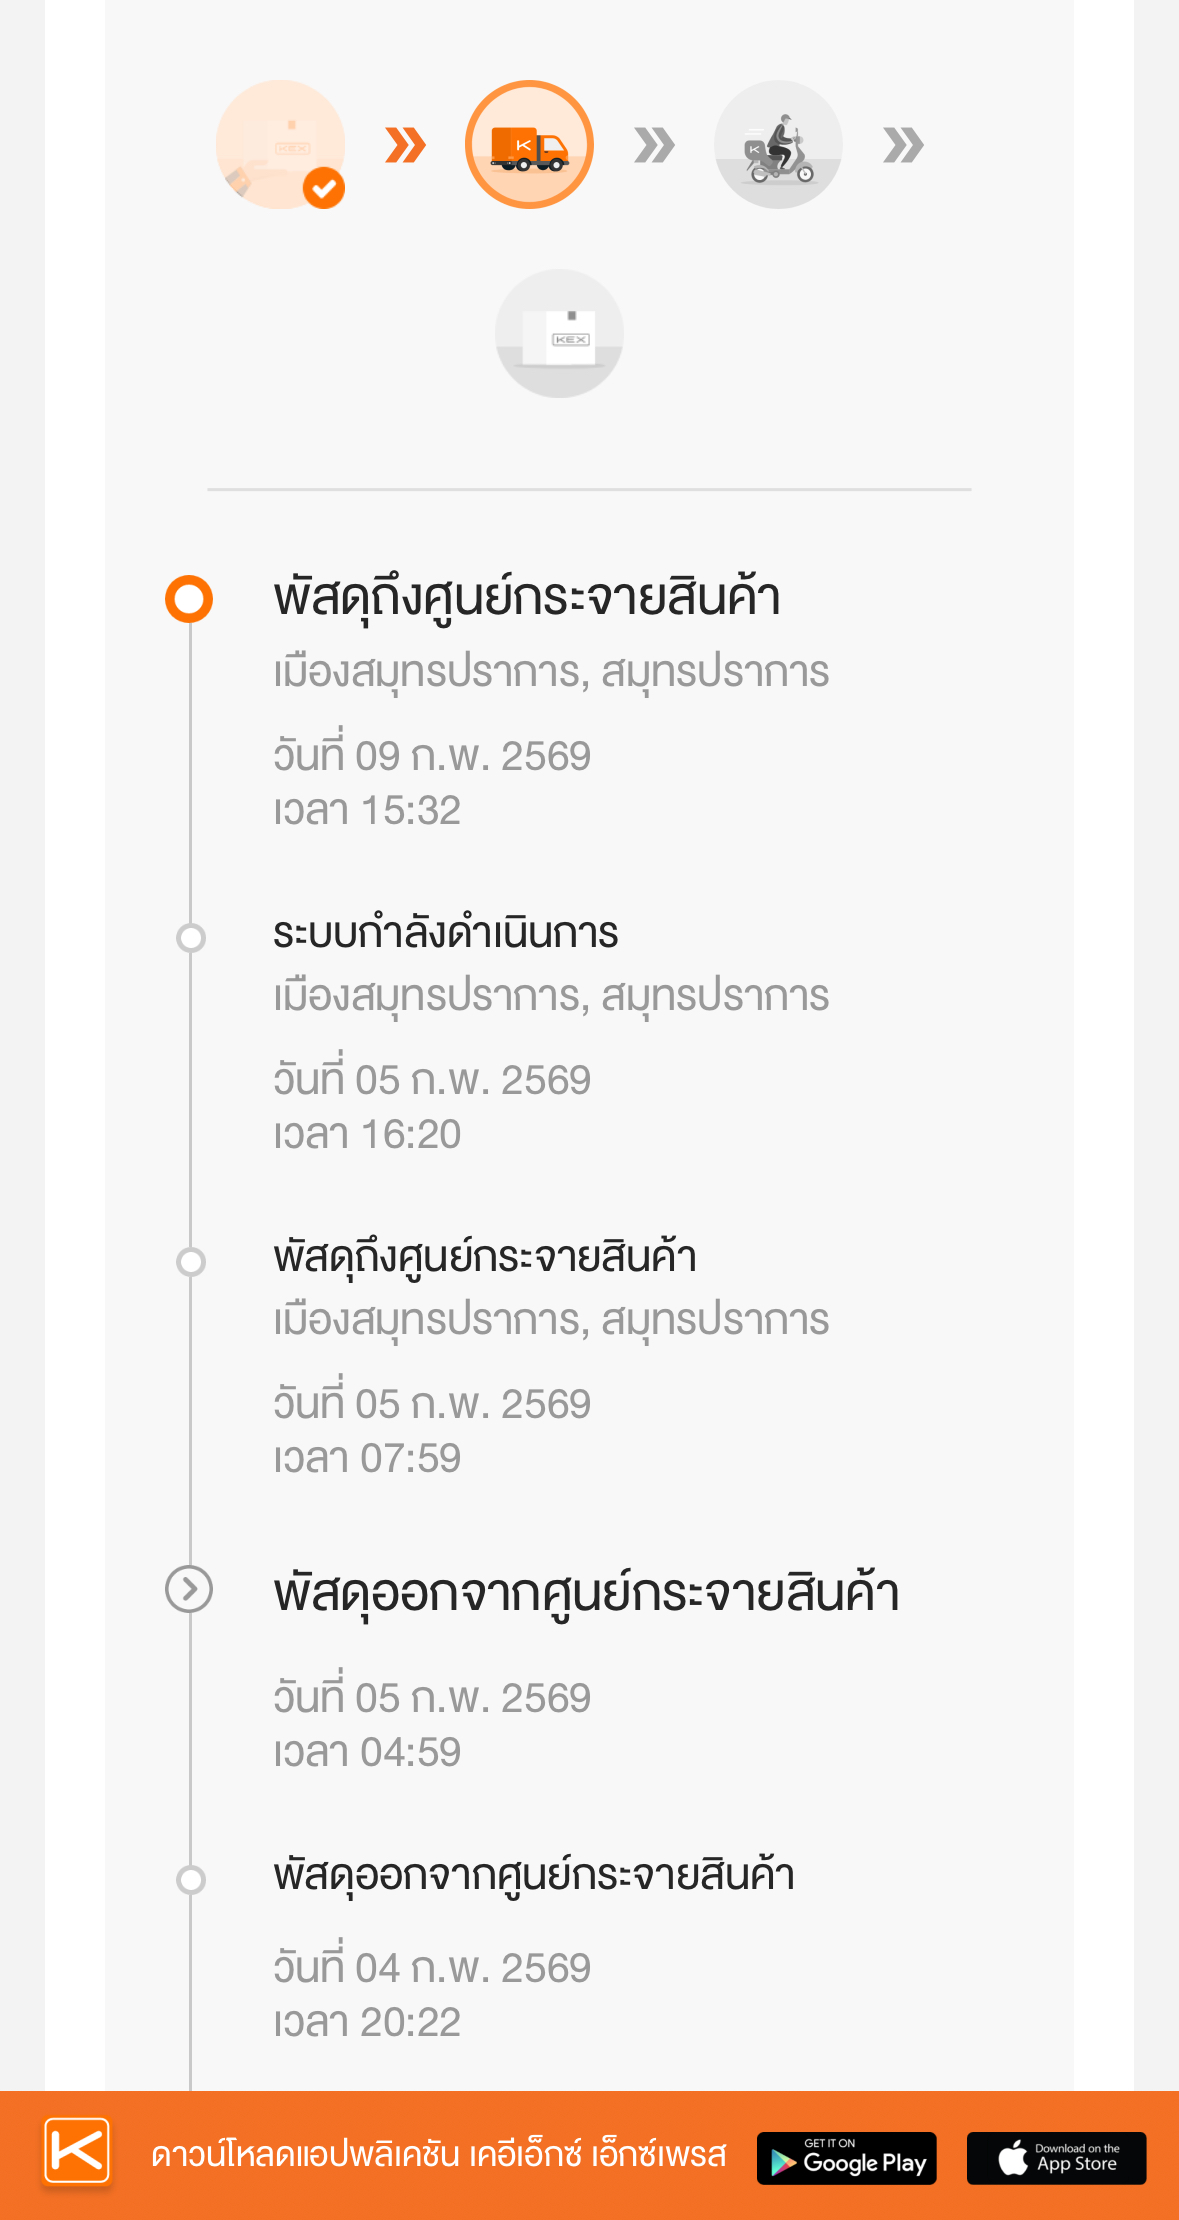
Task: Click the picked-up parcel stage icon
Action: click(x=280, y=145)
